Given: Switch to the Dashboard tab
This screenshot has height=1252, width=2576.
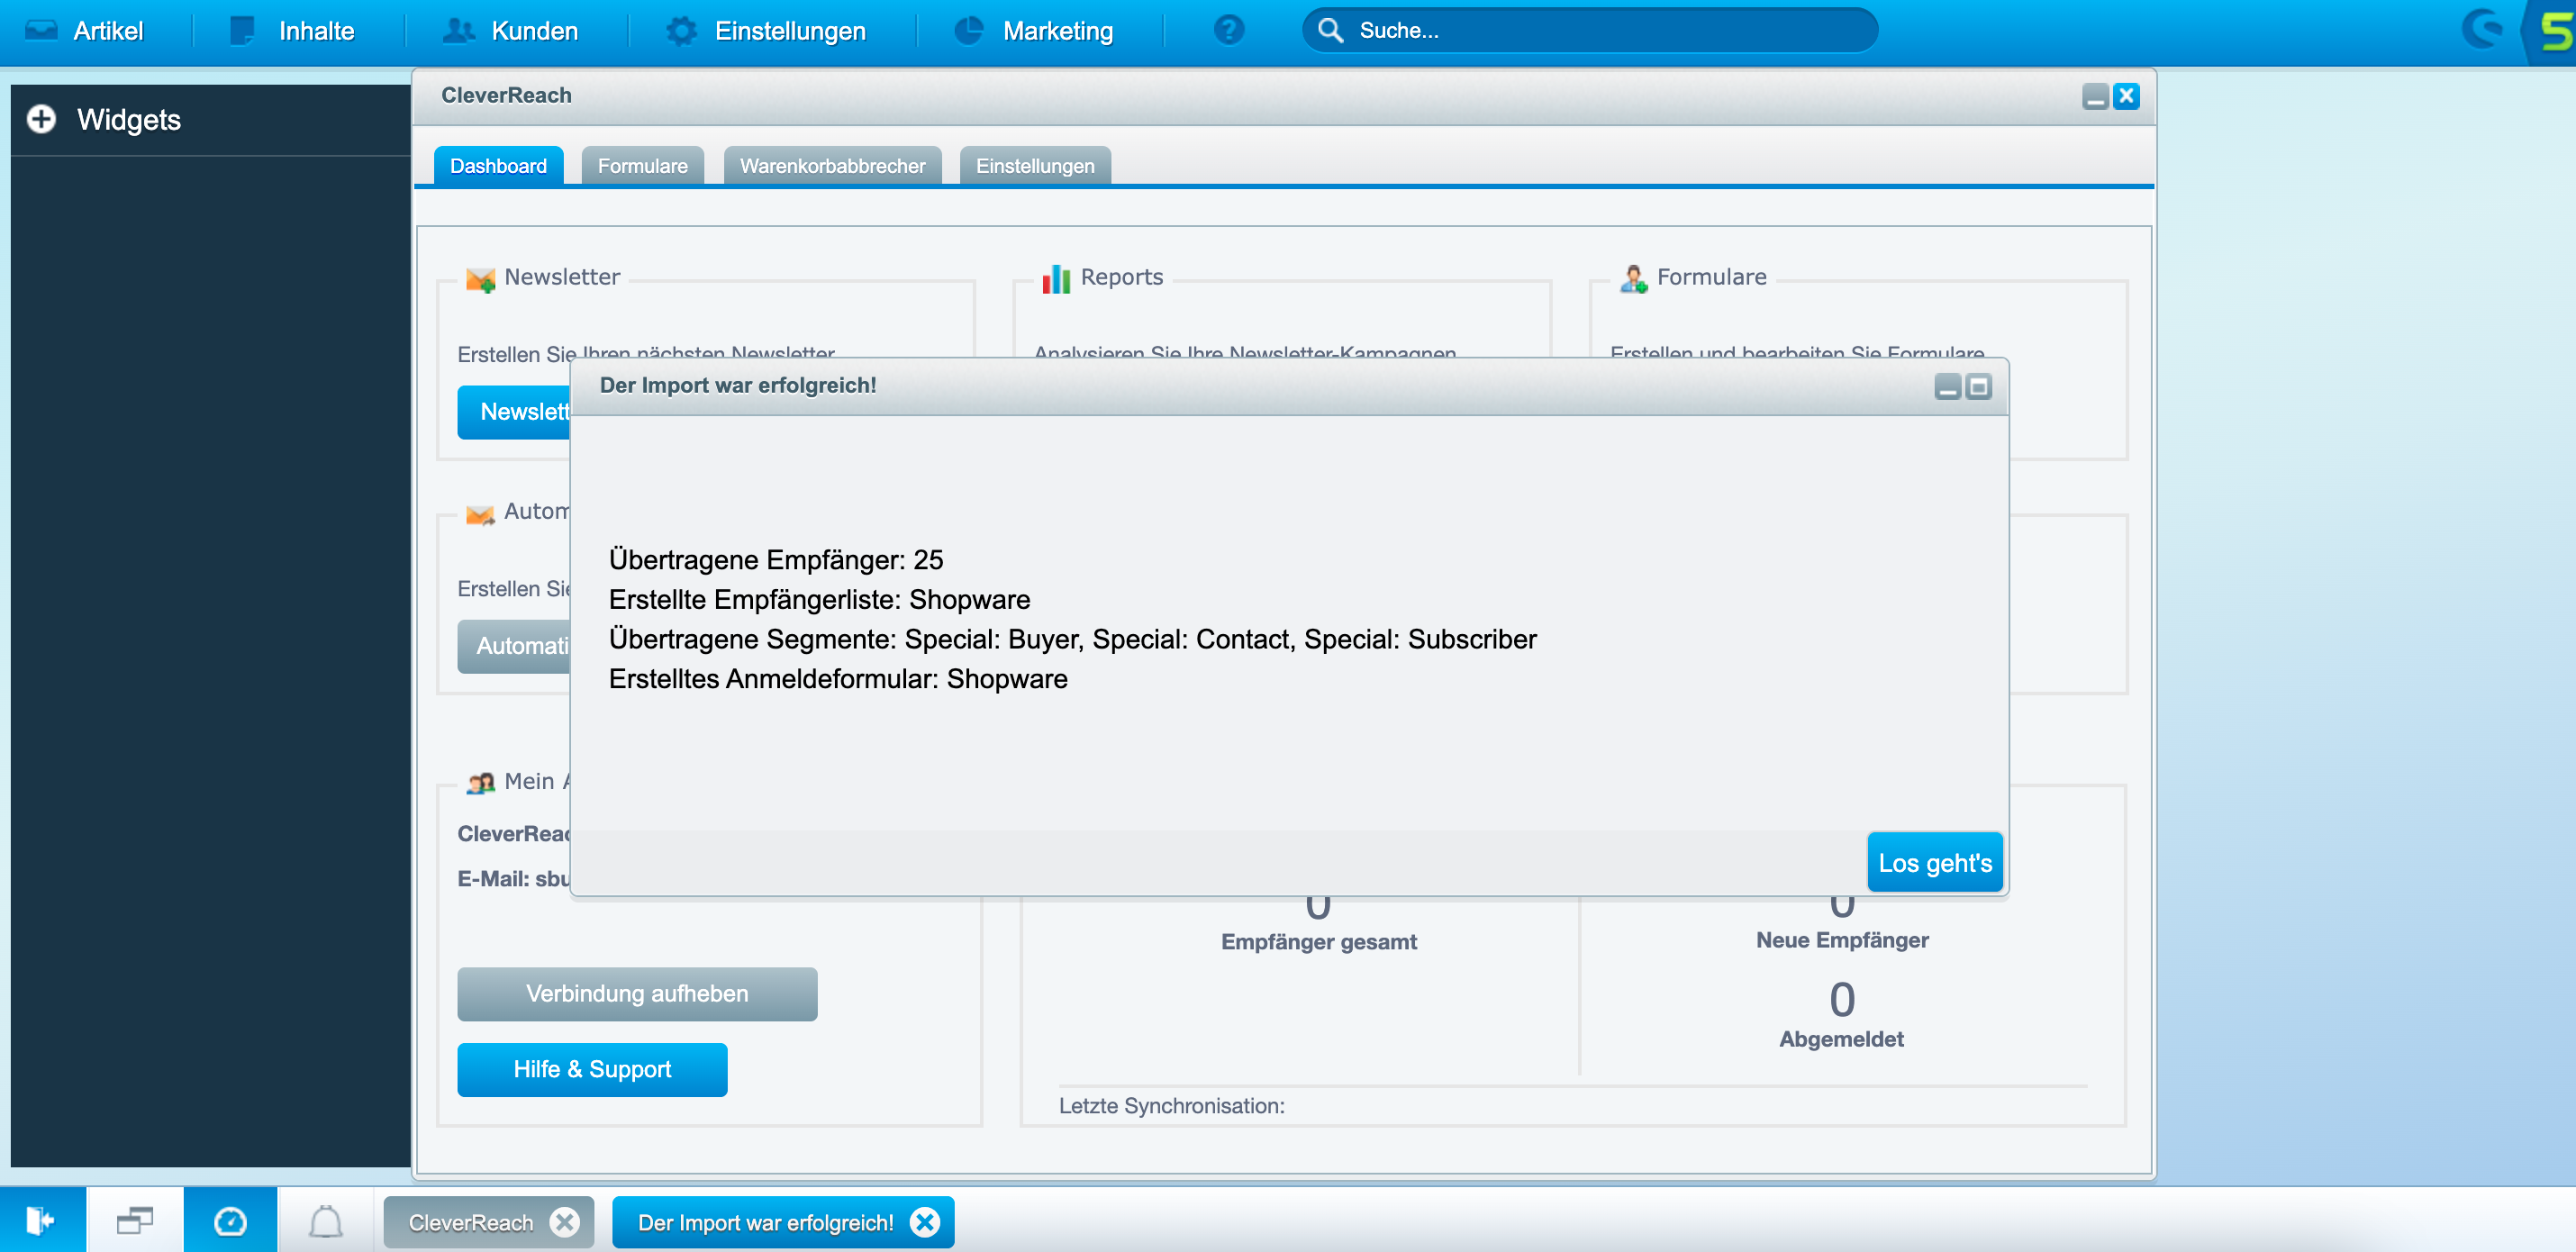Looking at the screenshot, I should point(498,166).
